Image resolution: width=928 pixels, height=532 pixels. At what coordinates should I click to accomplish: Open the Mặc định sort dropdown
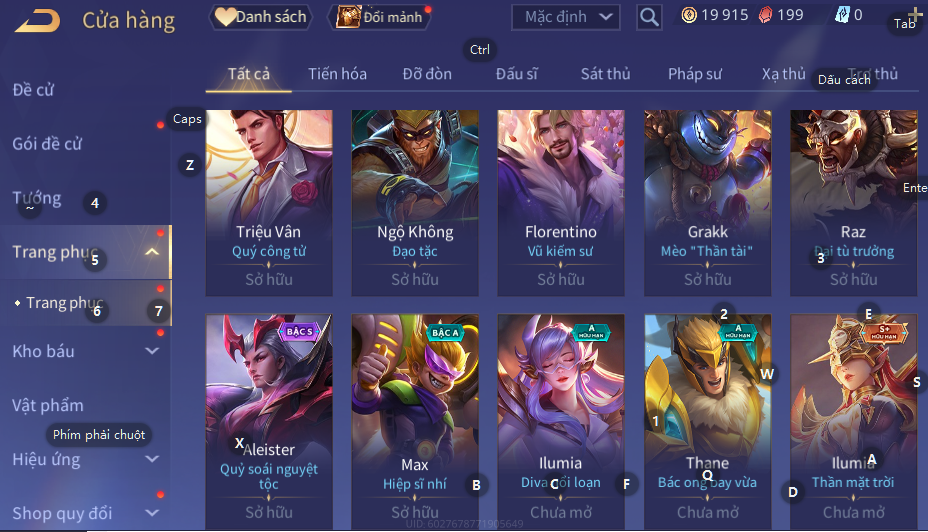[x=565, y=17]
